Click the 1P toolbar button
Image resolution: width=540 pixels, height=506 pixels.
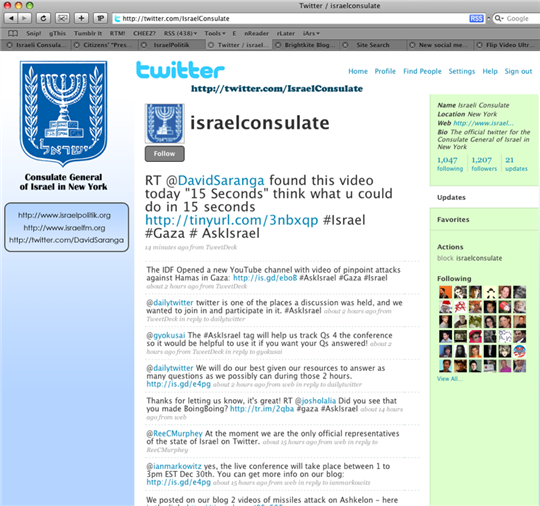point(100,18)
